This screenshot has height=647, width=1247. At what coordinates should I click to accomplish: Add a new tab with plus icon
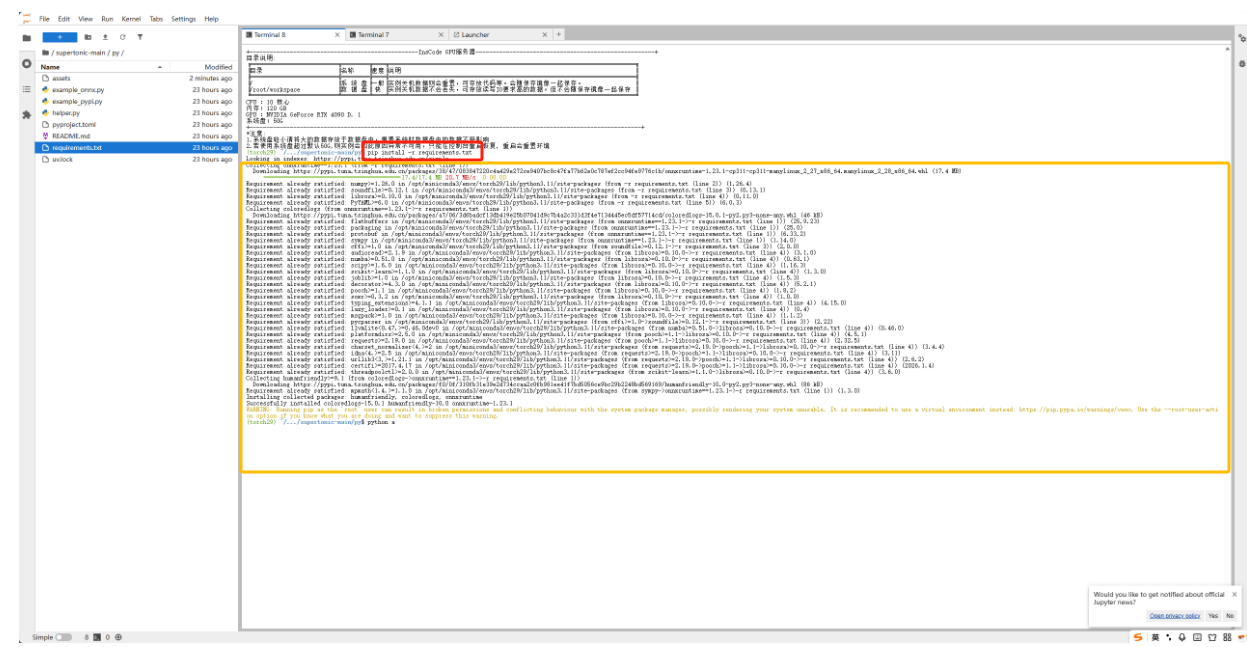pyautogui.click(x=557, y=34)
